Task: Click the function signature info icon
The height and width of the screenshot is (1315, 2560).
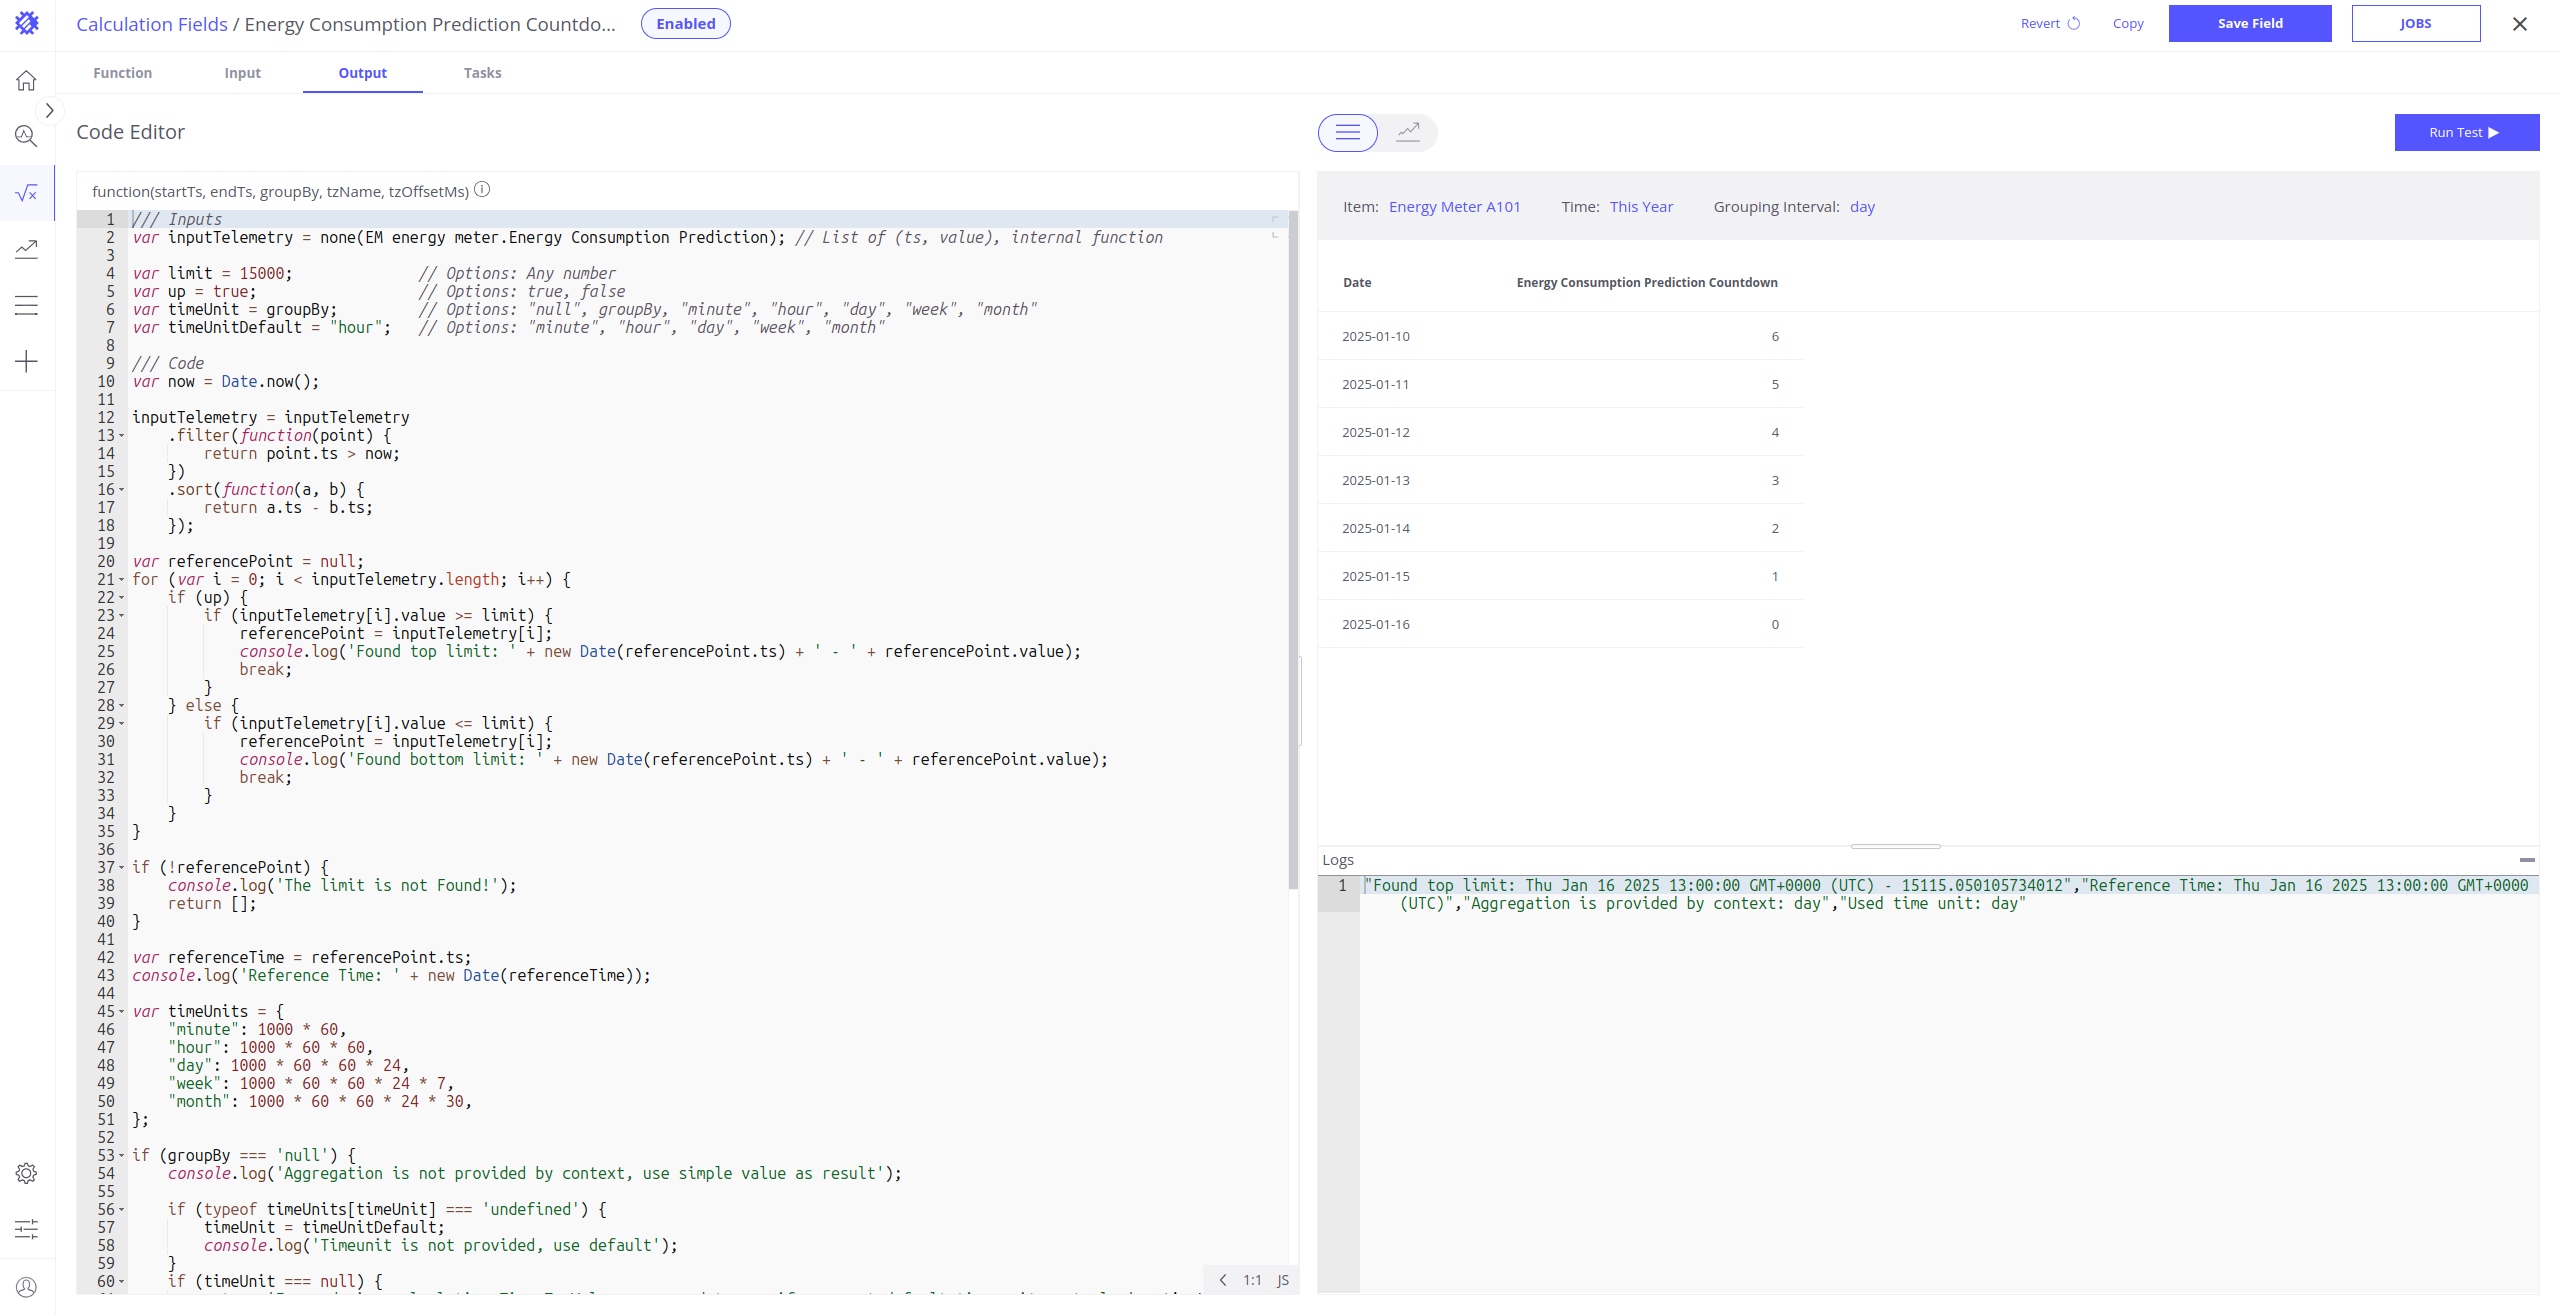Action: point(482,190)
